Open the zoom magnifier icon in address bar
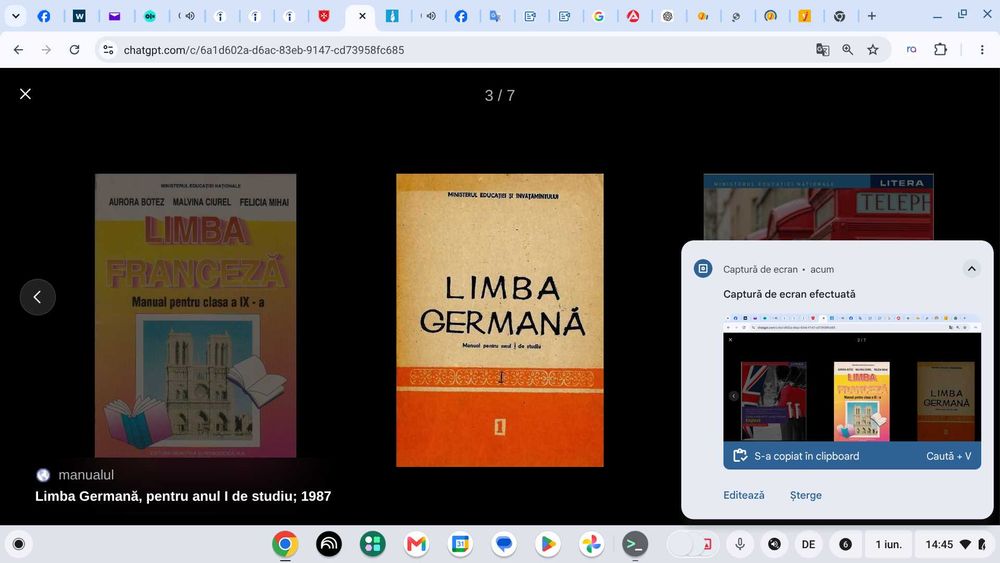1000x563 pixels. point(848,50)
